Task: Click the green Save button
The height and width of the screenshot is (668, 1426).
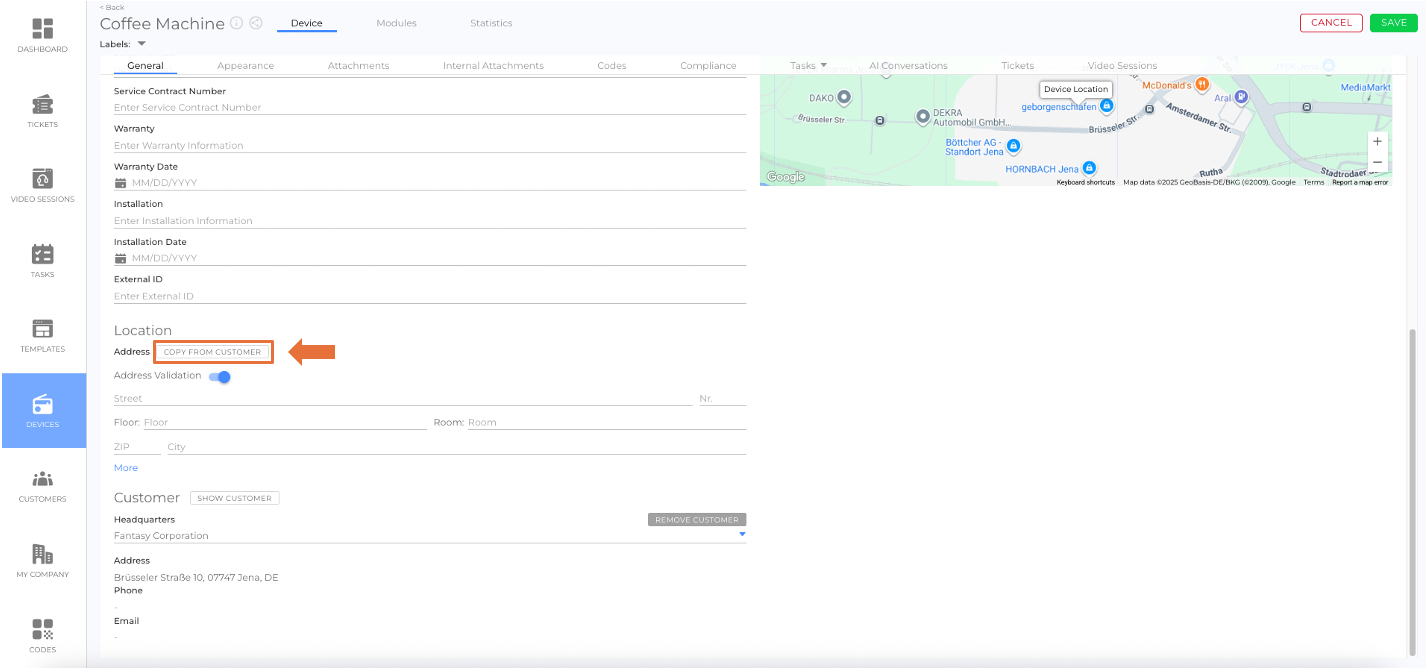Action: pos(1393,23)
